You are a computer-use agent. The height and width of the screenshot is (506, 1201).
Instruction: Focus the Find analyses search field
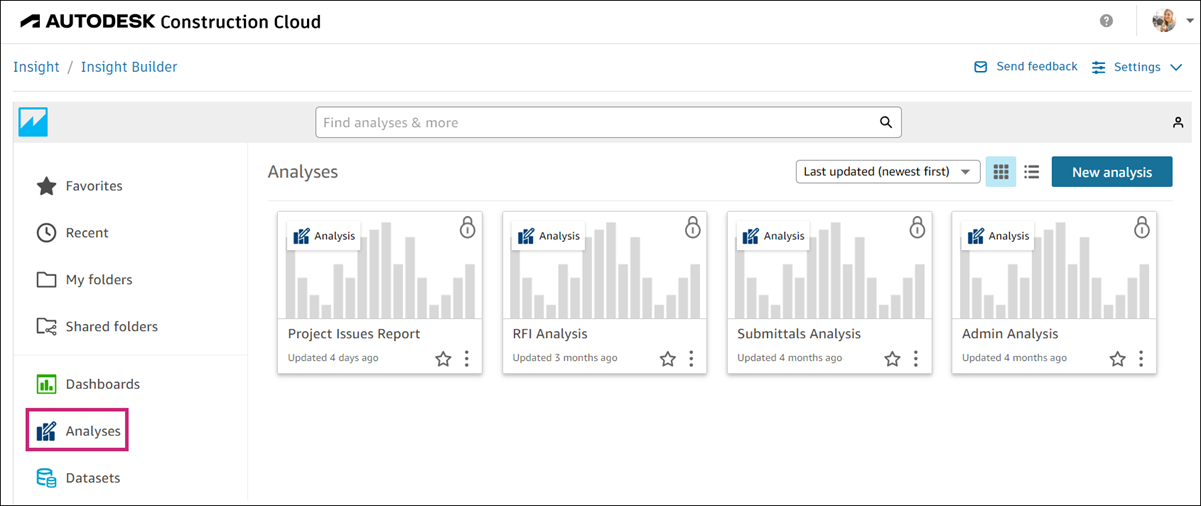[x=596, y=123]
